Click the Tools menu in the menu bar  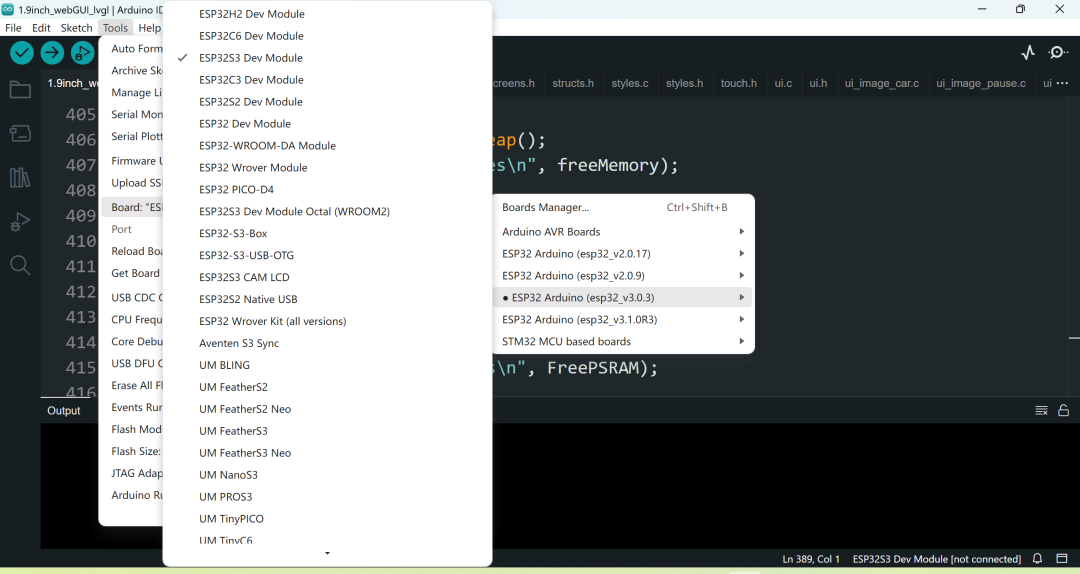(116, 28)
